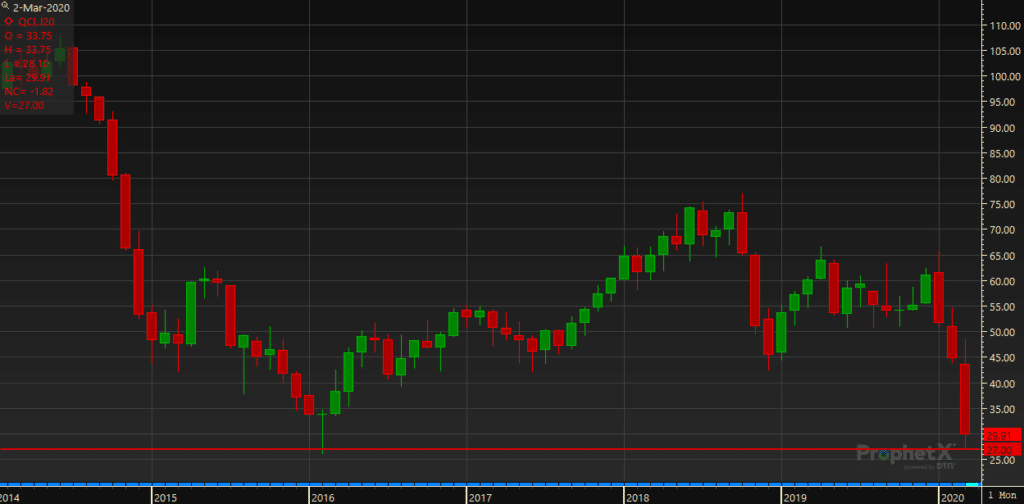Click the 2020 label on the time axis
The image size is (1024, 504).
[951, 496]
